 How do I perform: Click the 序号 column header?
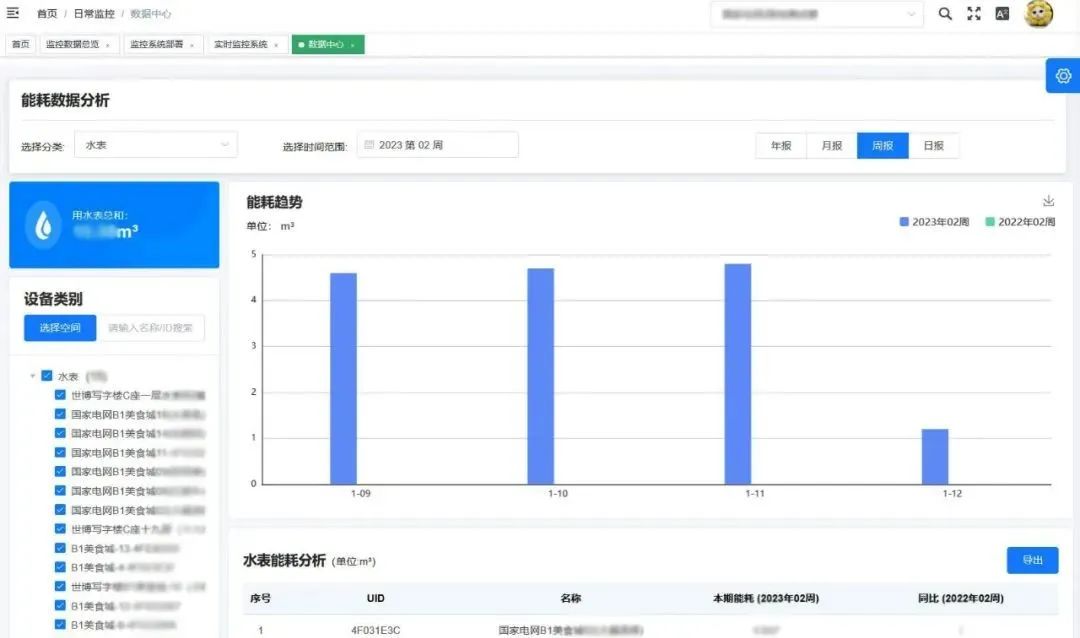tap(260, 598)
